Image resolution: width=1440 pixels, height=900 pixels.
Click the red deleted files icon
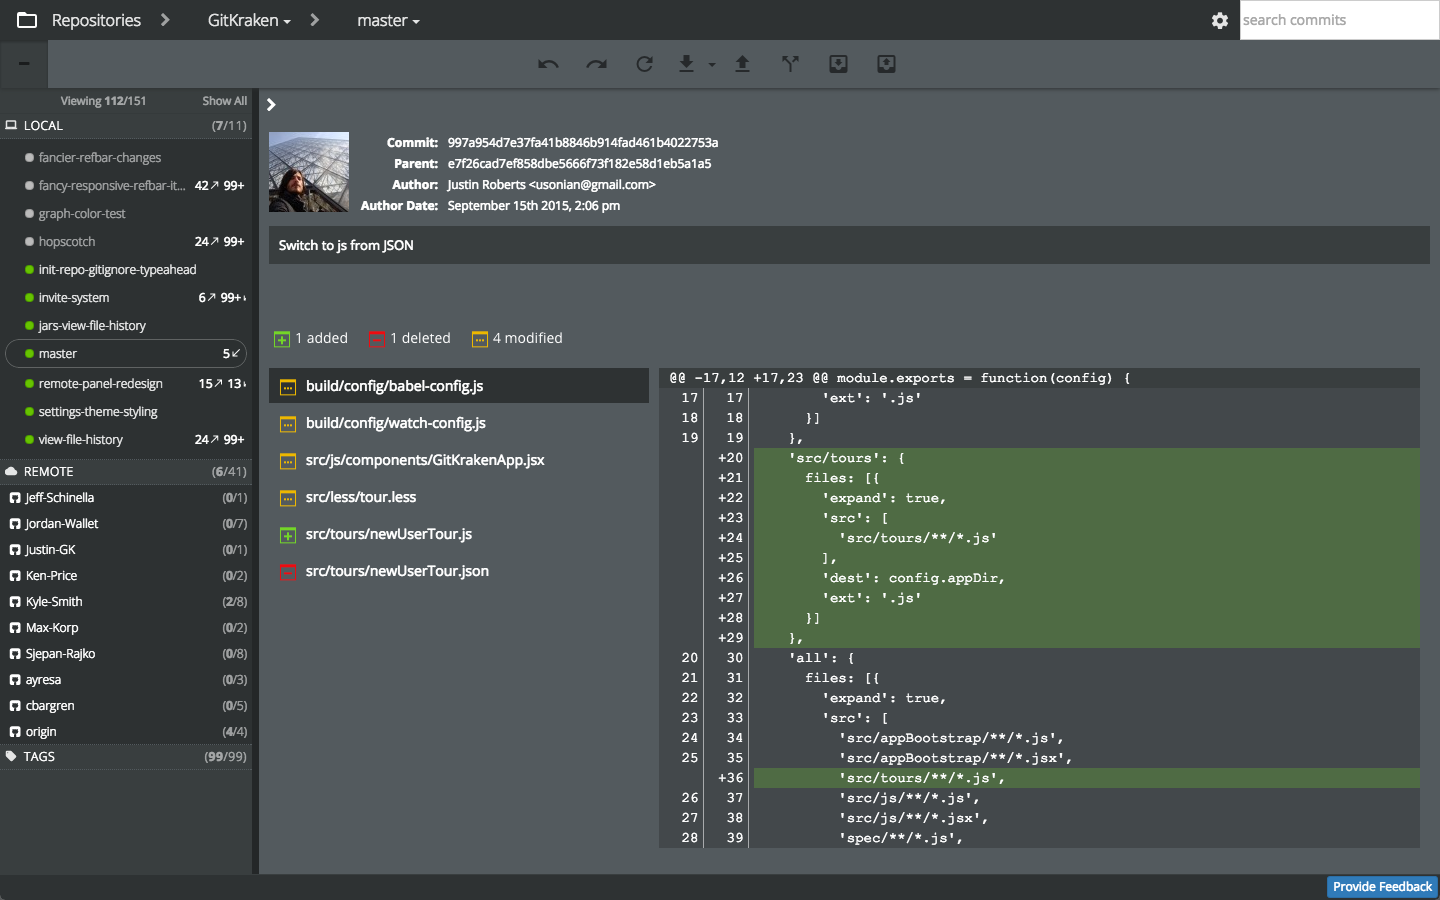(377, 339)
